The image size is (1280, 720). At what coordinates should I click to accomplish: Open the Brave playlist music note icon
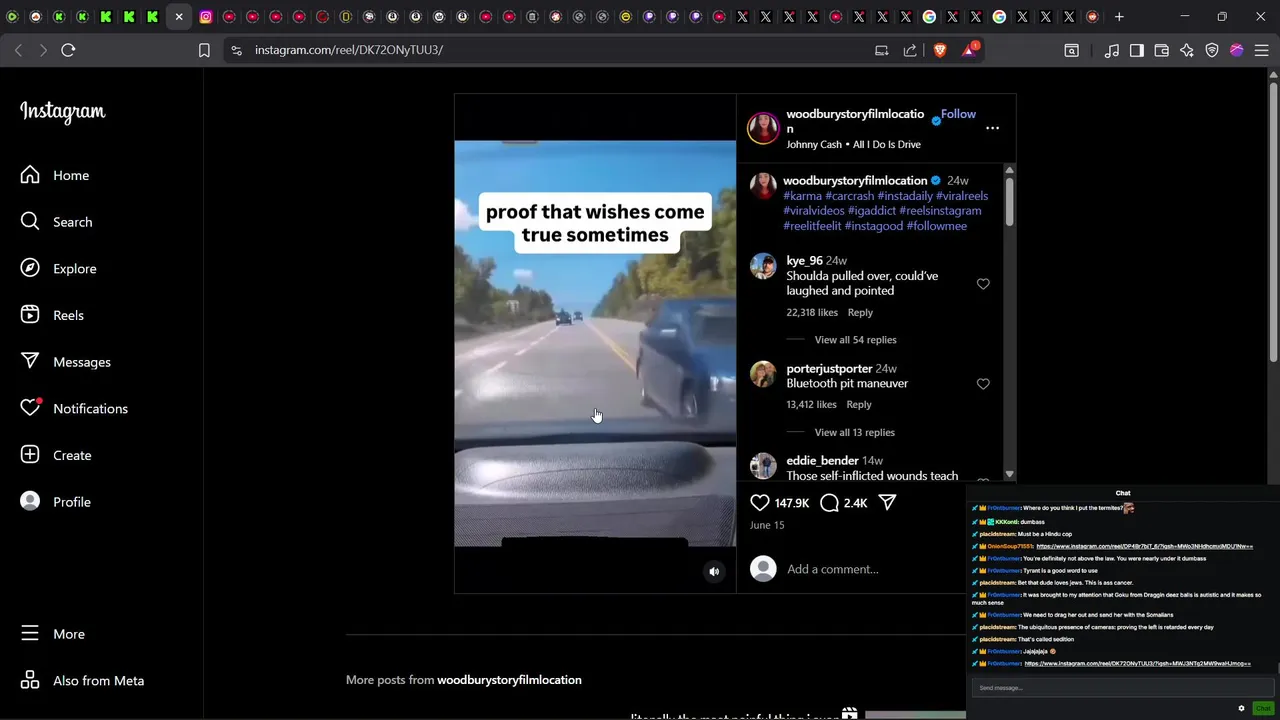pos(1112,50)
